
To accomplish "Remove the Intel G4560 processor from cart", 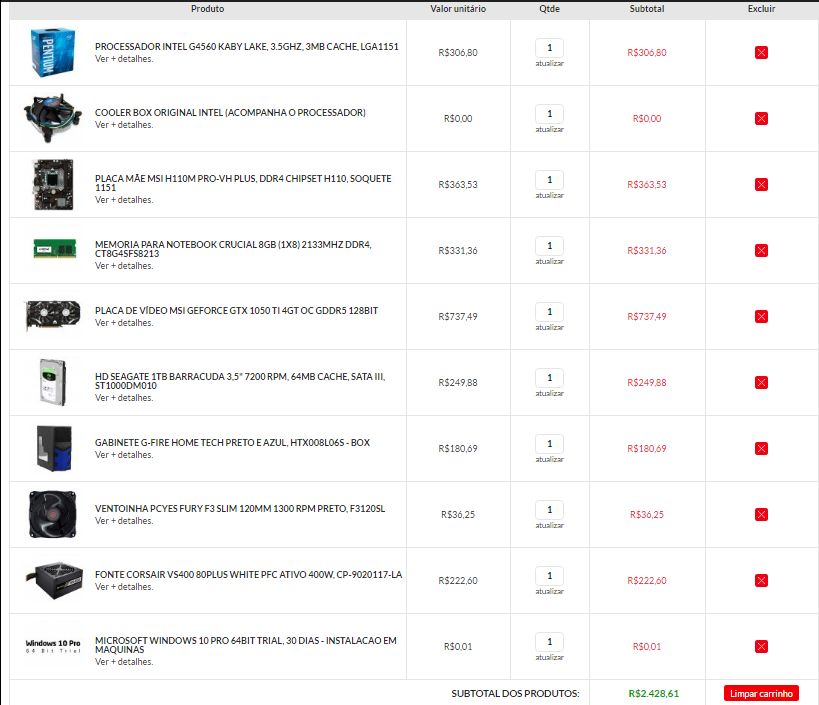I will click(761, 52).
